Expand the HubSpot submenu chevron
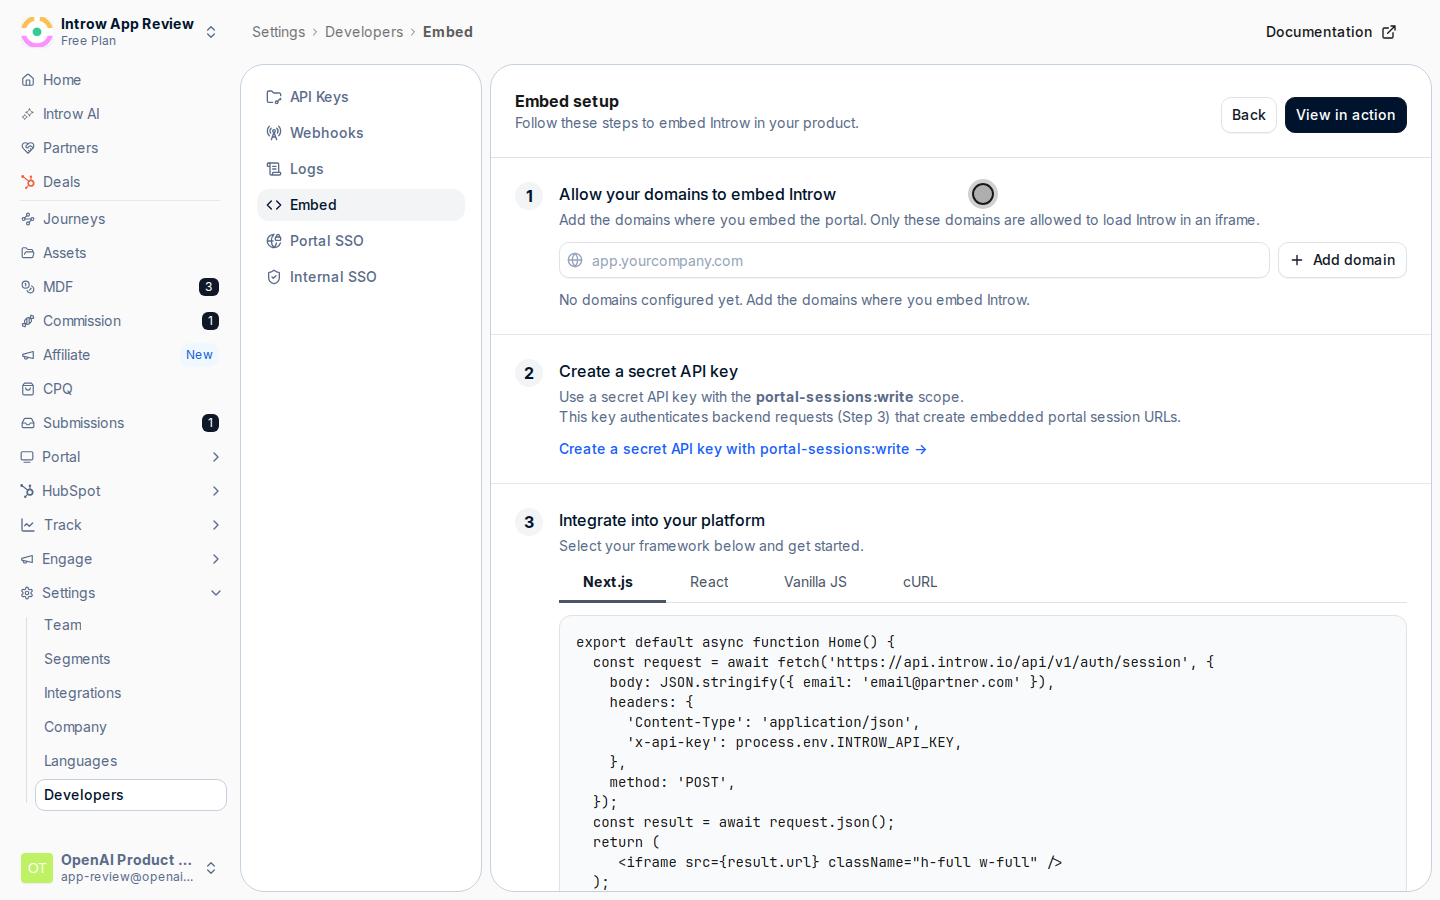 pos(216,491)
